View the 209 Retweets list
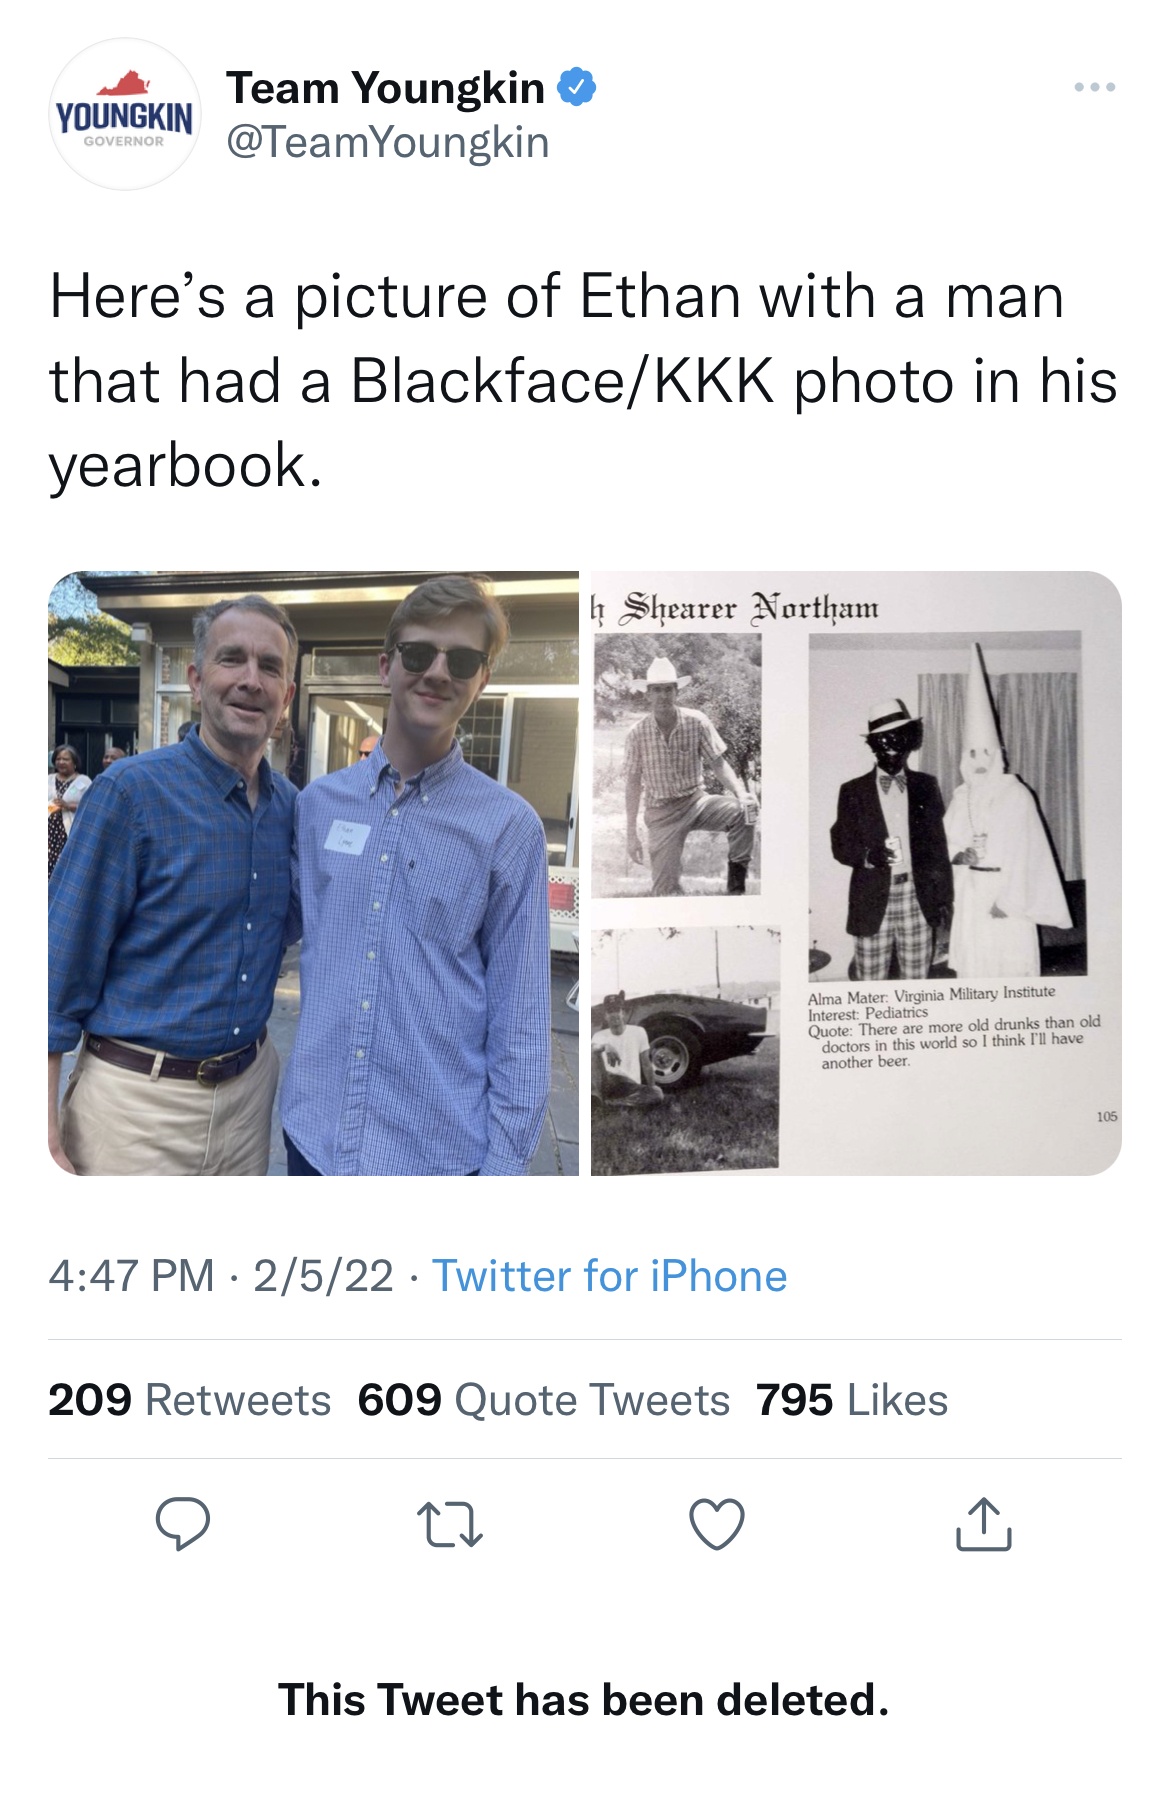The height and width of the screenshot is (1804, 1170). (x=189, y=1400)
